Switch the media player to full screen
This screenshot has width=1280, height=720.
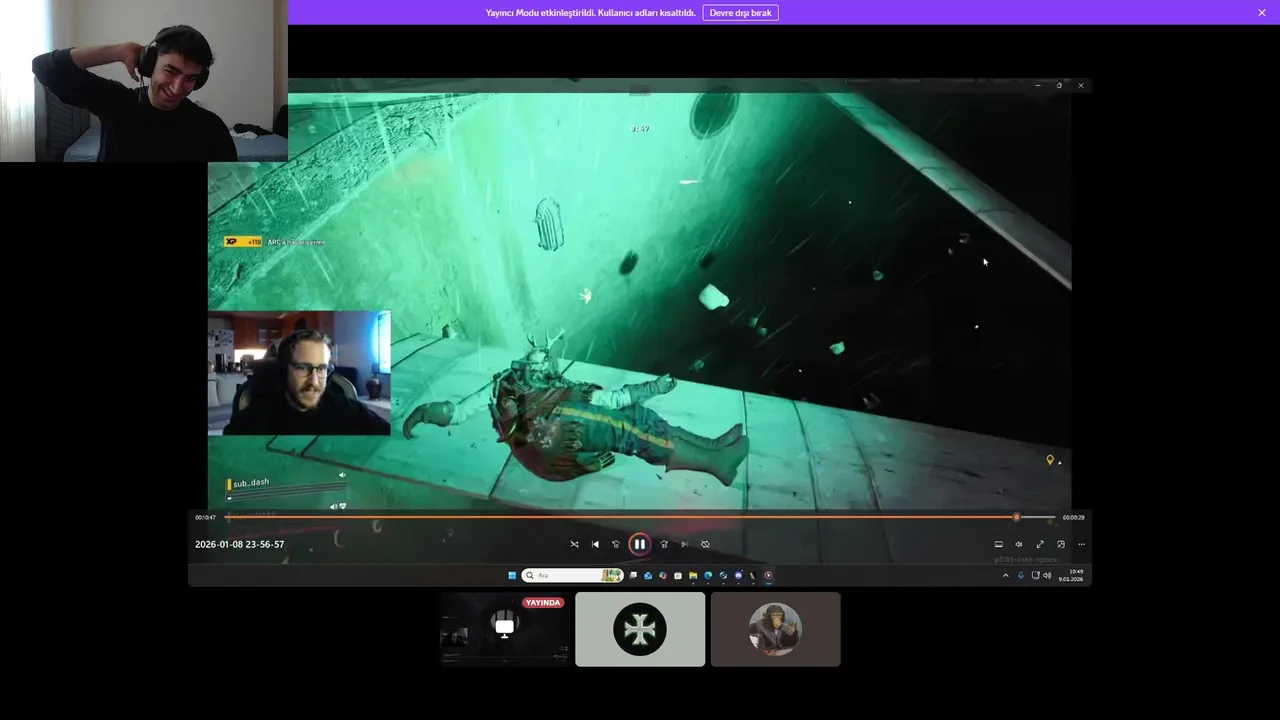tap(1040, 544)
